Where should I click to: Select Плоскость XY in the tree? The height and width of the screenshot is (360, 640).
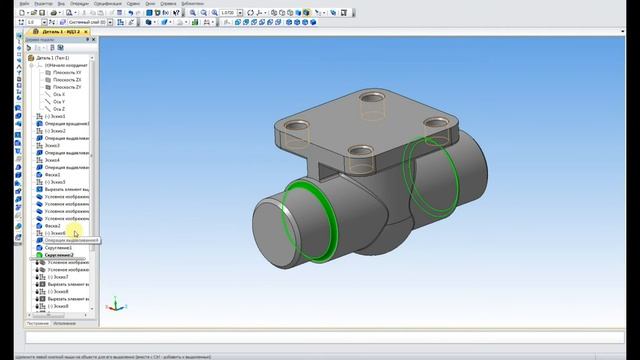click(x=67, y=73)
